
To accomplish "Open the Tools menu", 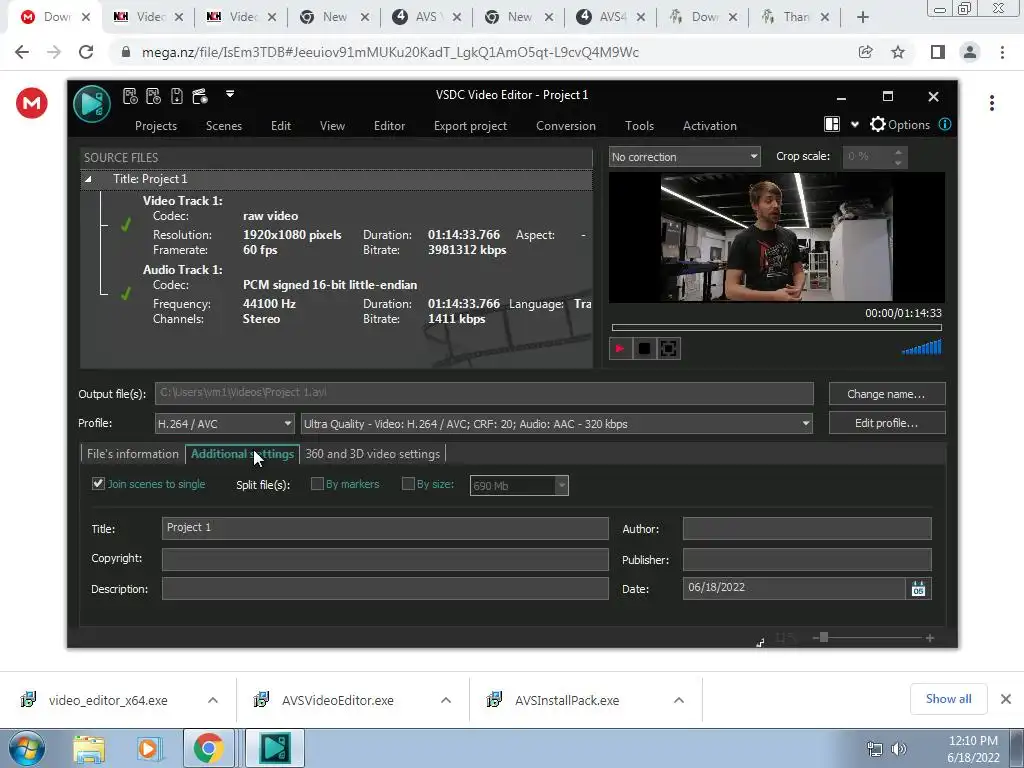I will tap(639, 126).
